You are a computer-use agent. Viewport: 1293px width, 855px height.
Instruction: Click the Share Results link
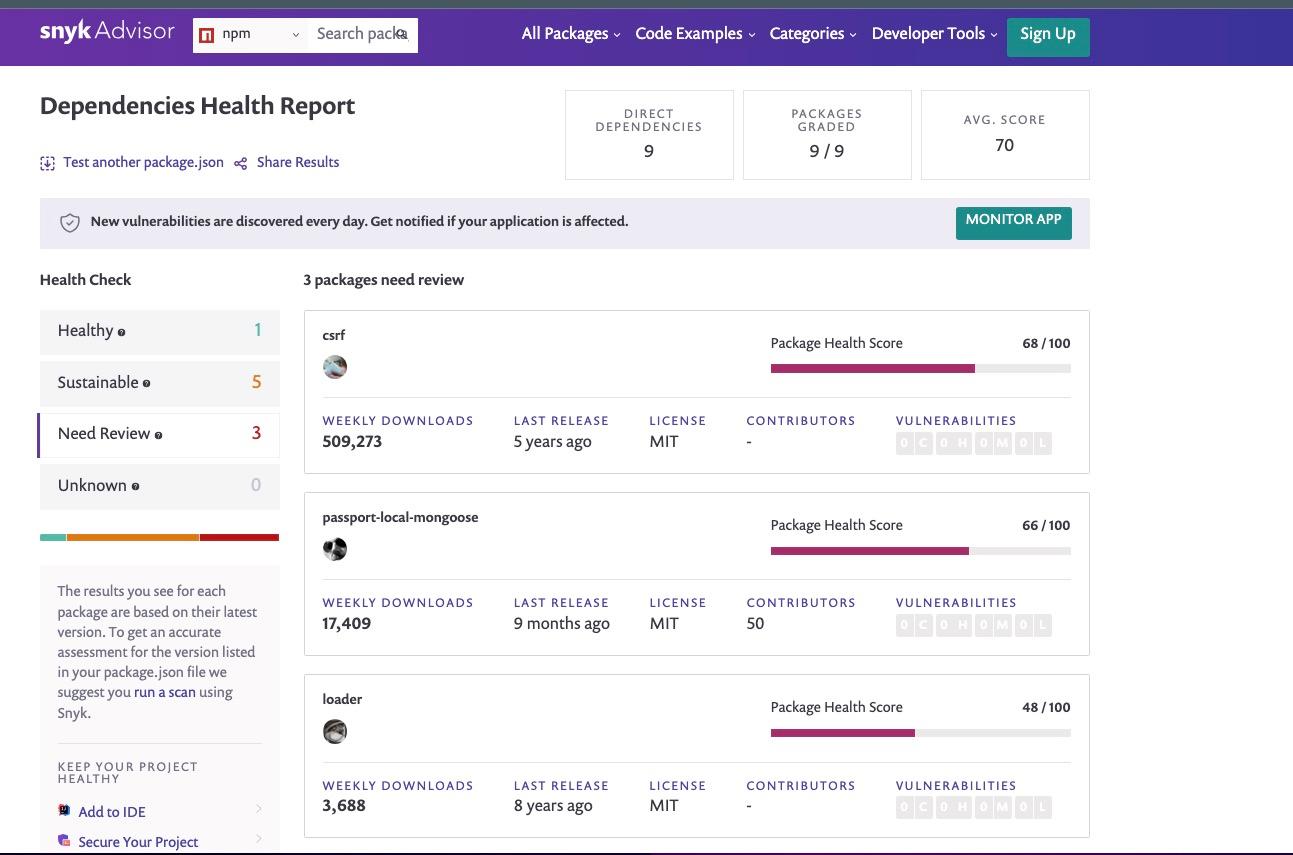coord(298,162)
